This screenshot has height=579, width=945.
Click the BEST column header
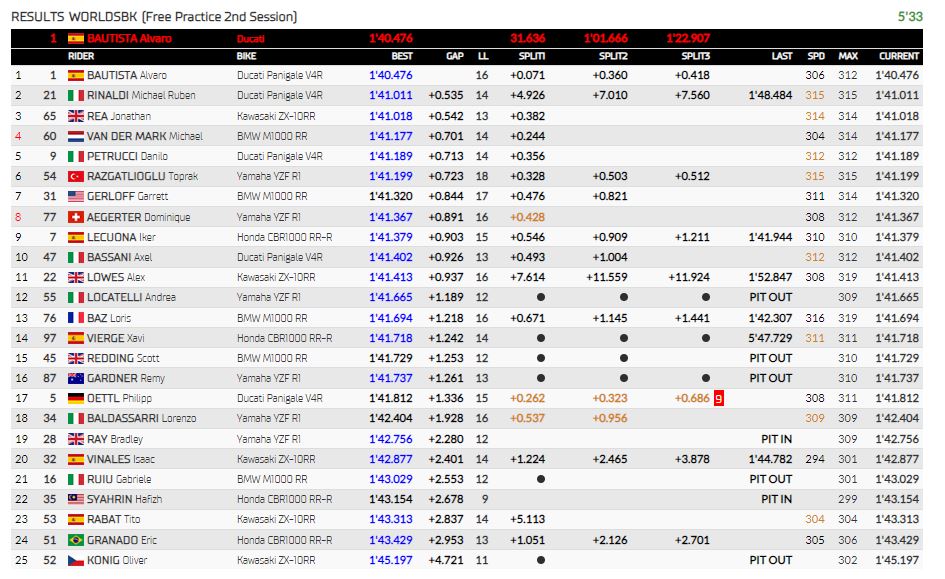point(402,56)
